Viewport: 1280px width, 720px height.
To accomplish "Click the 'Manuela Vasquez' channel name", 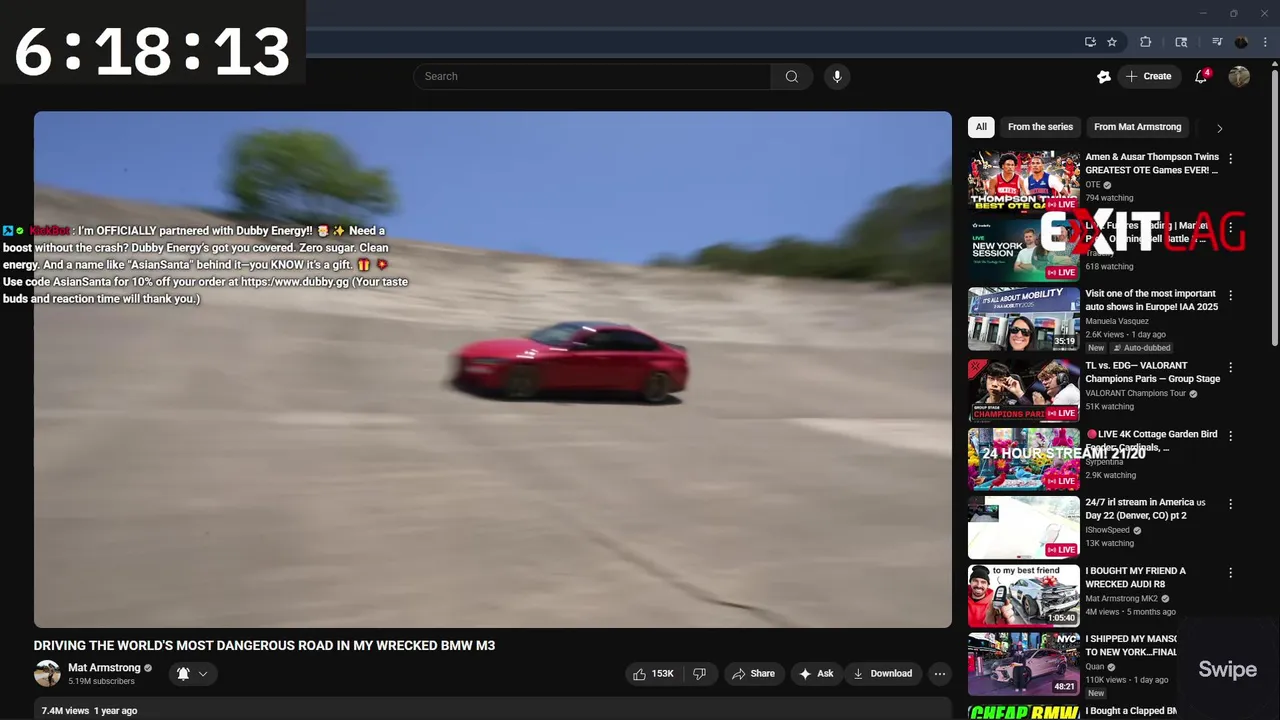I will (1118, 321).
